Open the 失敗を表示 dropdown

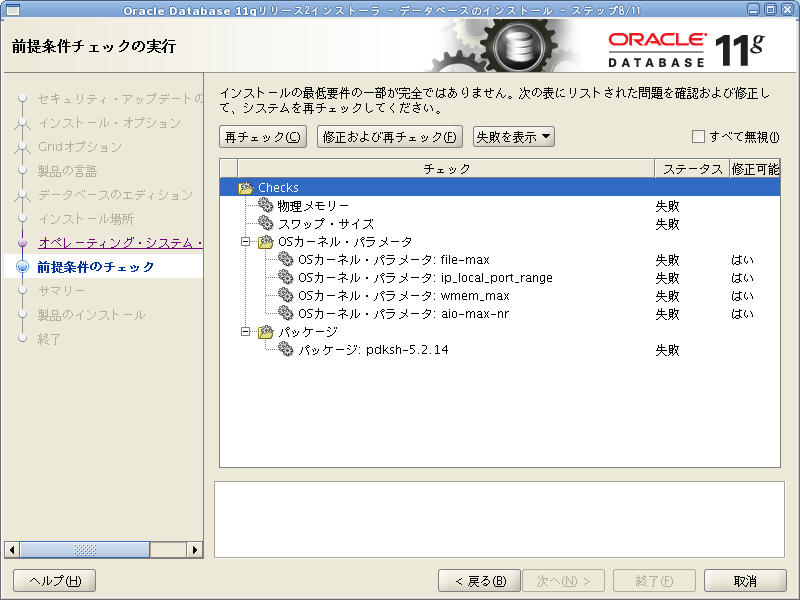coord(513,137)
